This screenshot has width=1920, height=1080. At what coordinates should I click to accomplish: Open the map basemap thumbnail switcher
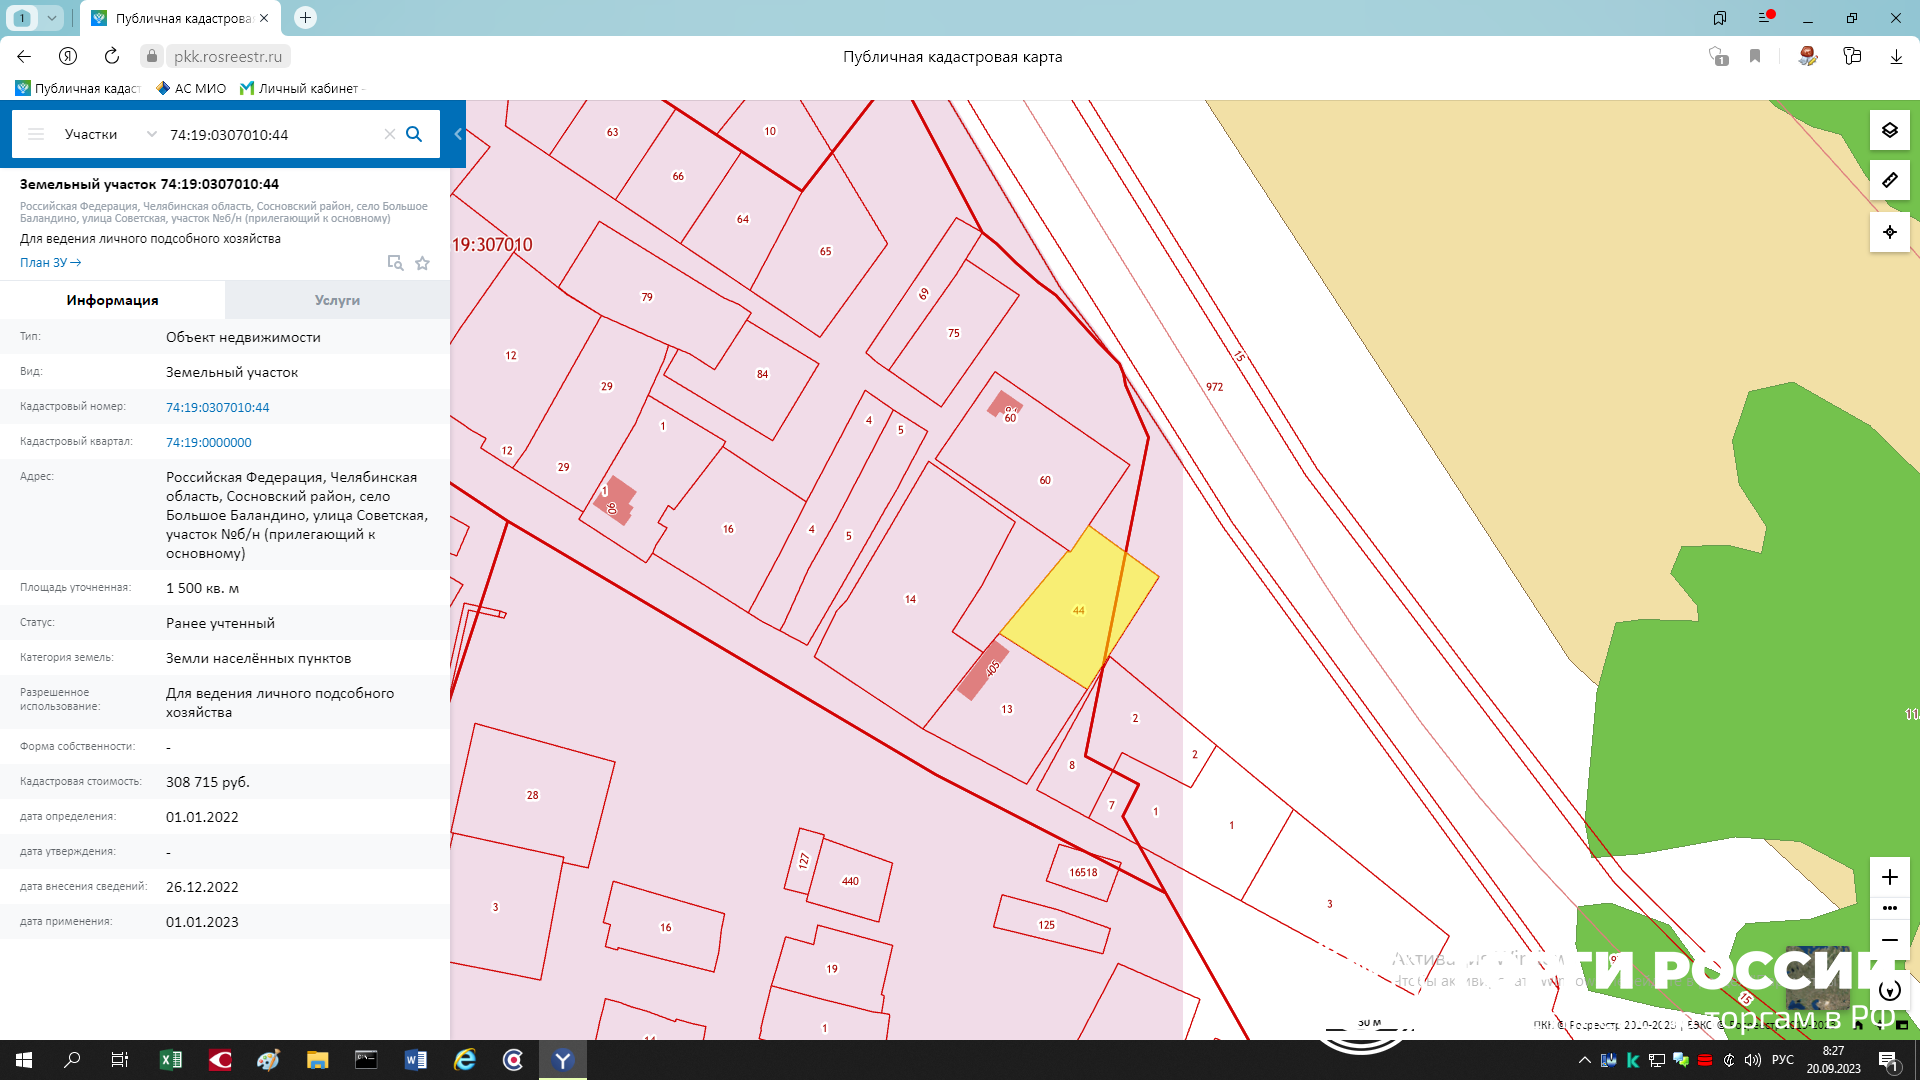(x=1817, y=978)
